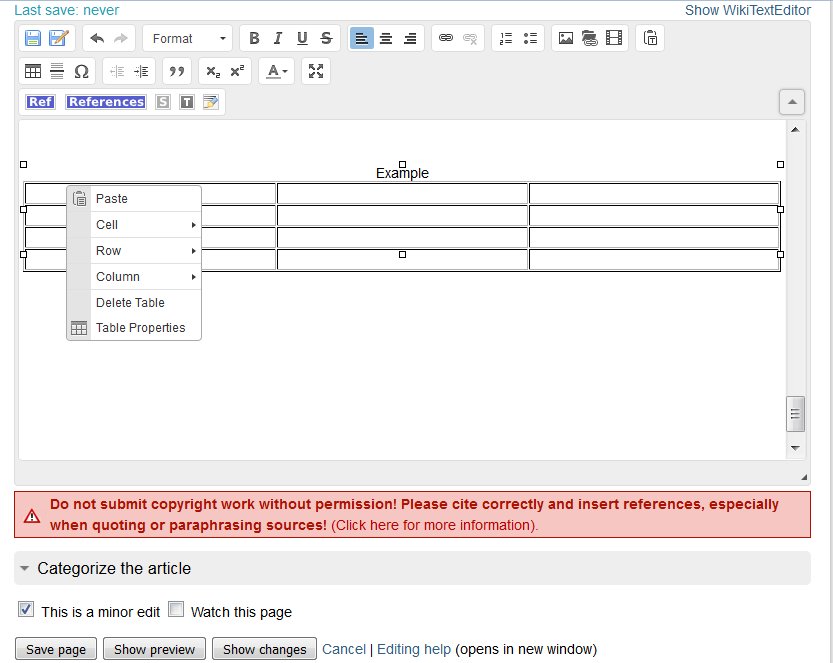The height and width of the screenshot is (663, 833).
Task: Insert an image
Action: tap(566, 38)
